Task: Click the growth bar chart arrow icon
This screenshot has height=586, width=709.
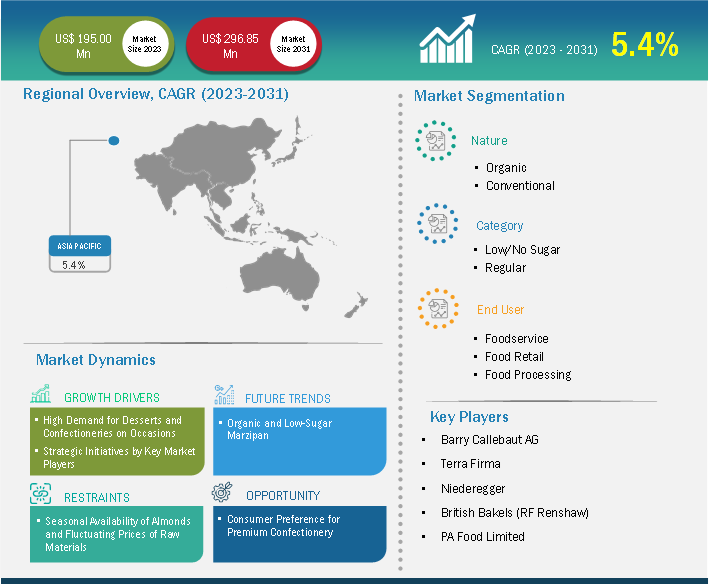Action: 447,39
